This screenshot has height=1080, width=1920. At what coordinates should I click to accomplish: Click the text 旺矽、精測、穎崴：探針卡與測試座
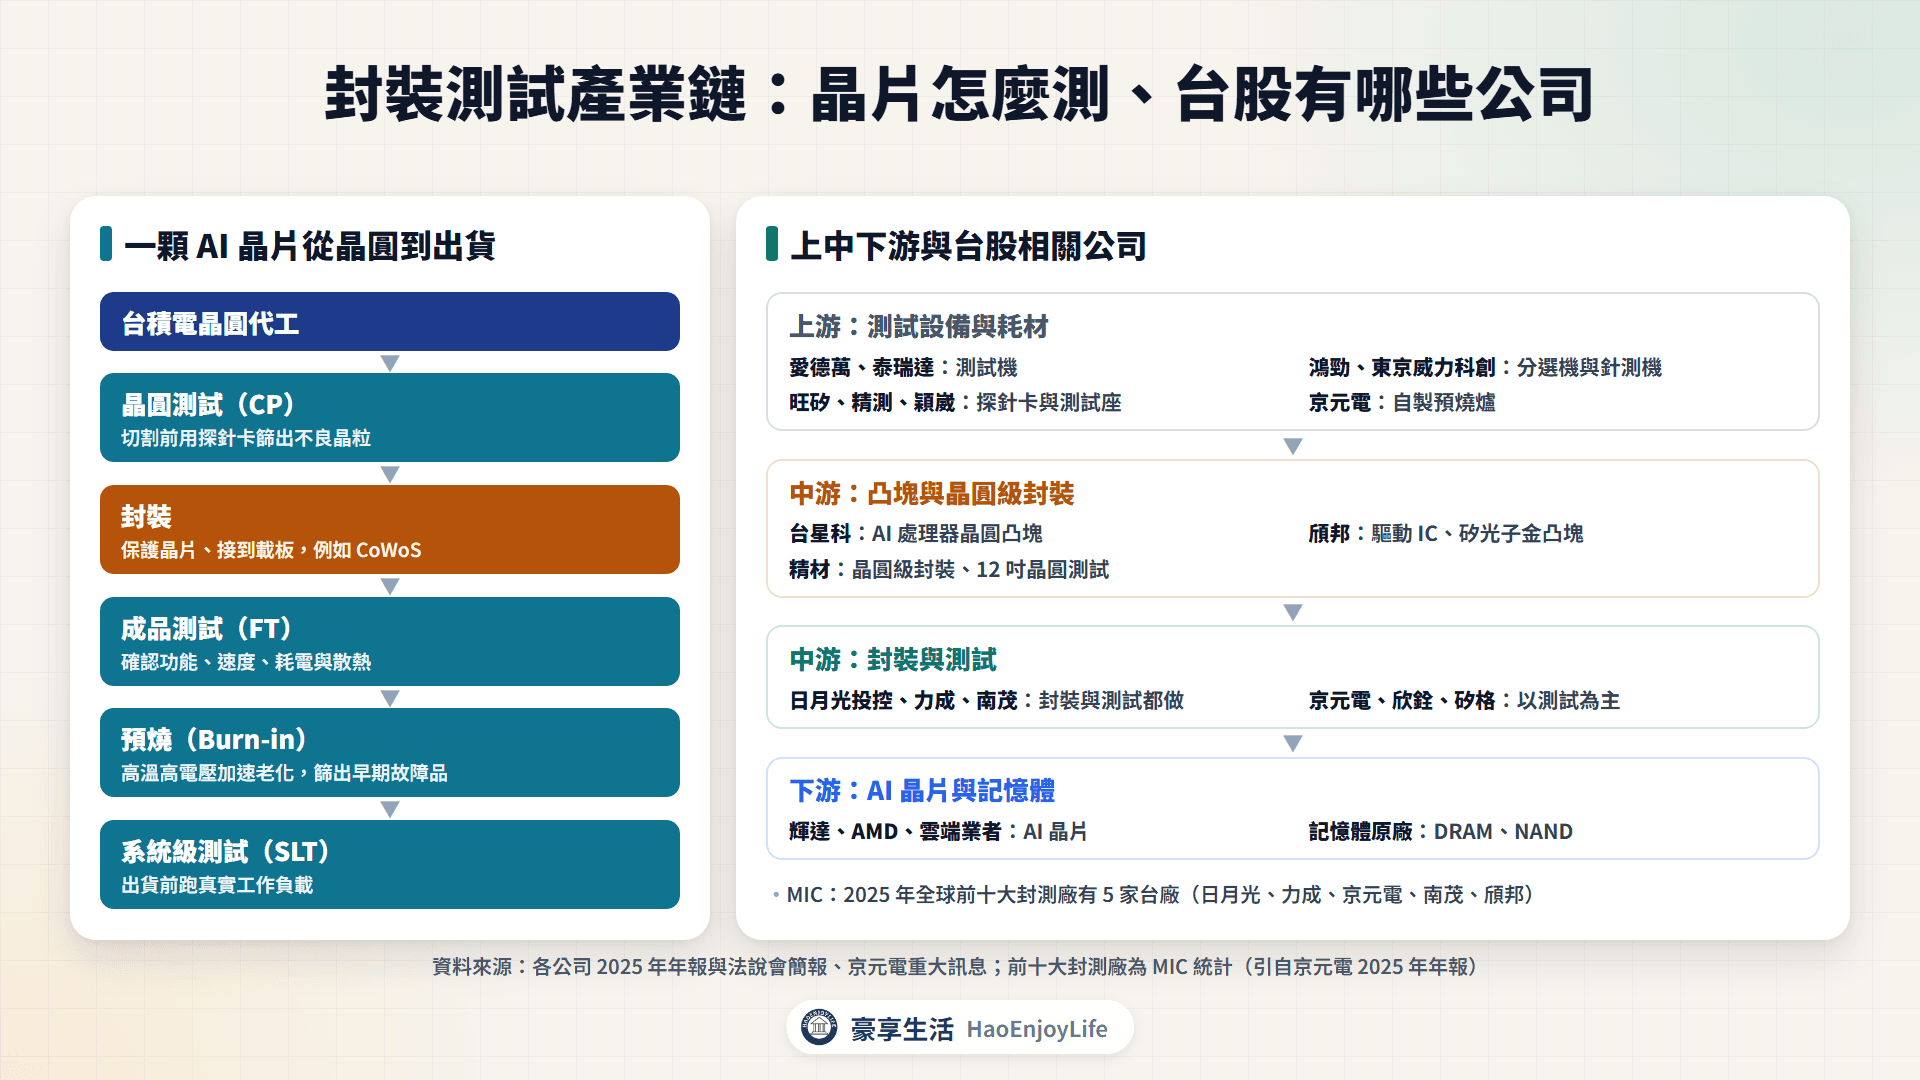pos(955,402)
